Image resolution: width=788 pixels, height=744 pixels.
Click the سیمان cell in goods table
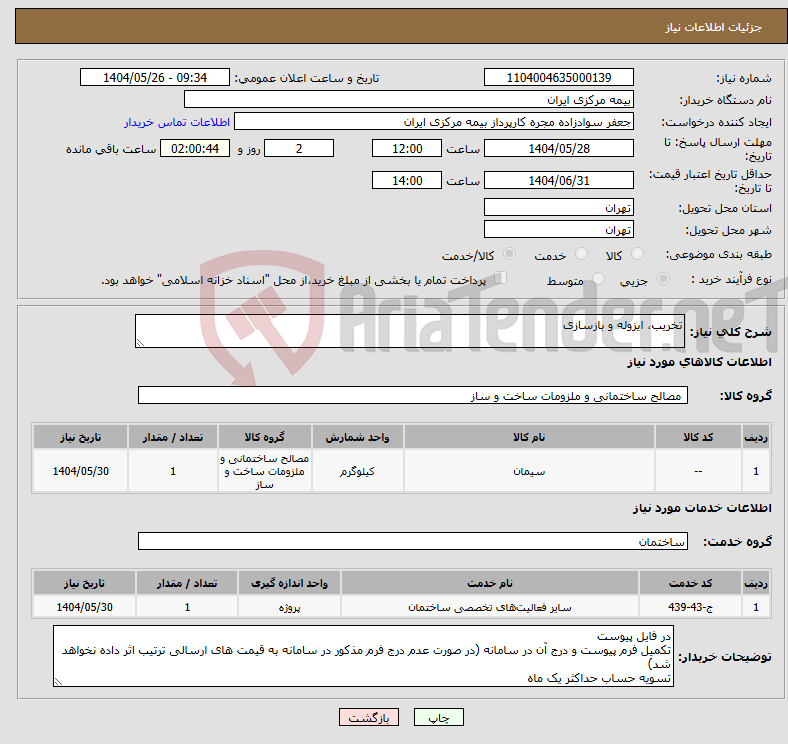(x=529, y=471)
